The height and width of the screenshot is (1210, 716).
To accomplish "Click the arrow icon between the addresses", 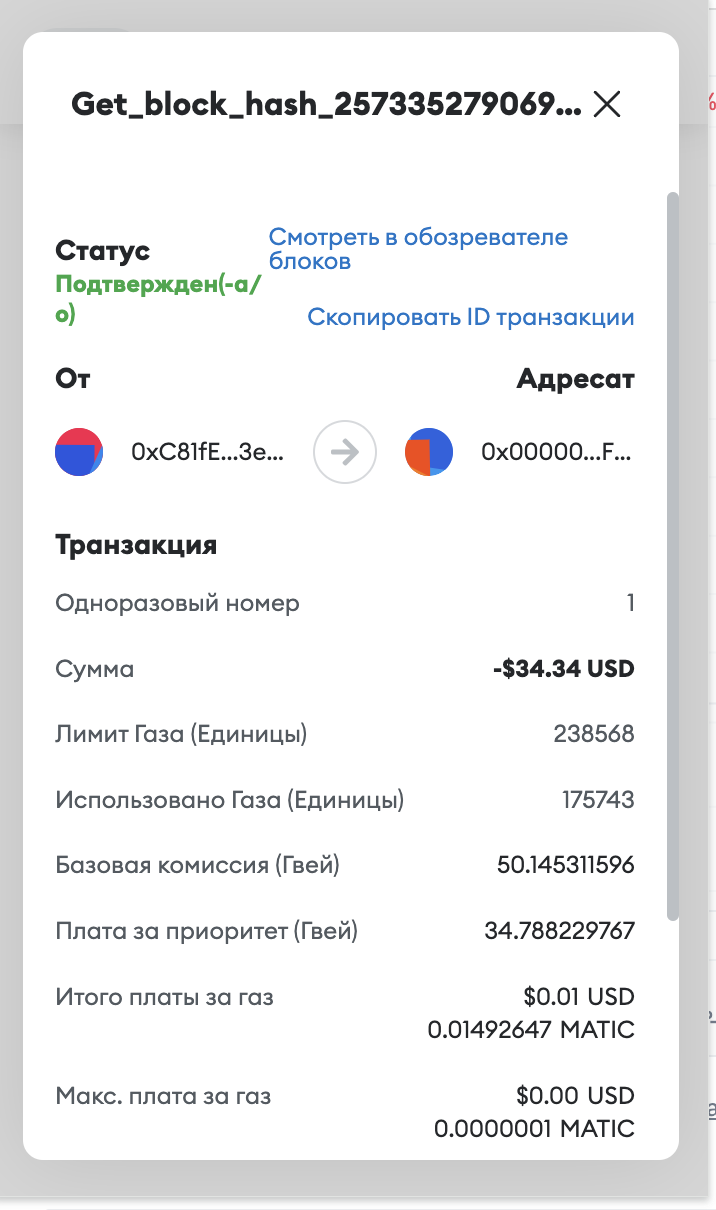I will pos(345,452).
